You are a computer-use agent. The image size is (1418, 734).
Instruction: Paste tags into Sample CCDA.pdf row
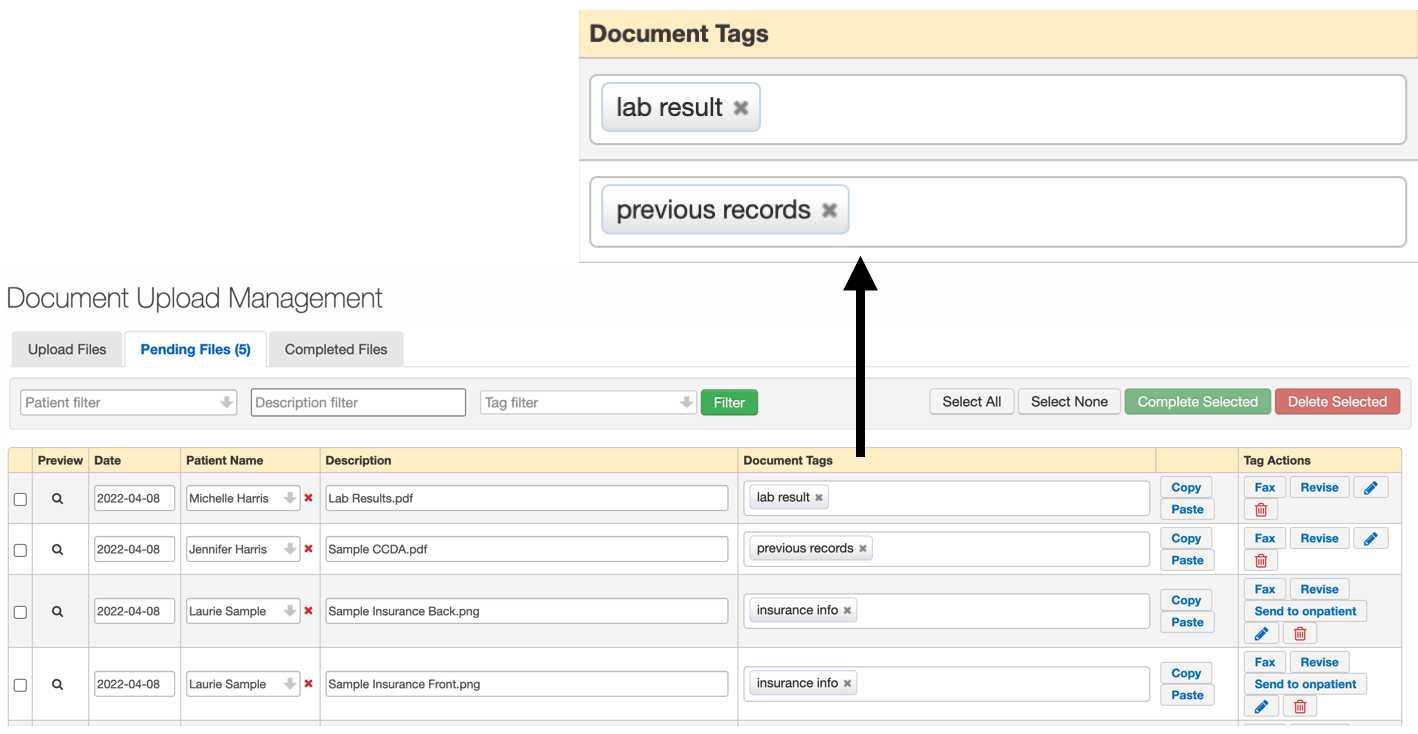(1187, 560)
